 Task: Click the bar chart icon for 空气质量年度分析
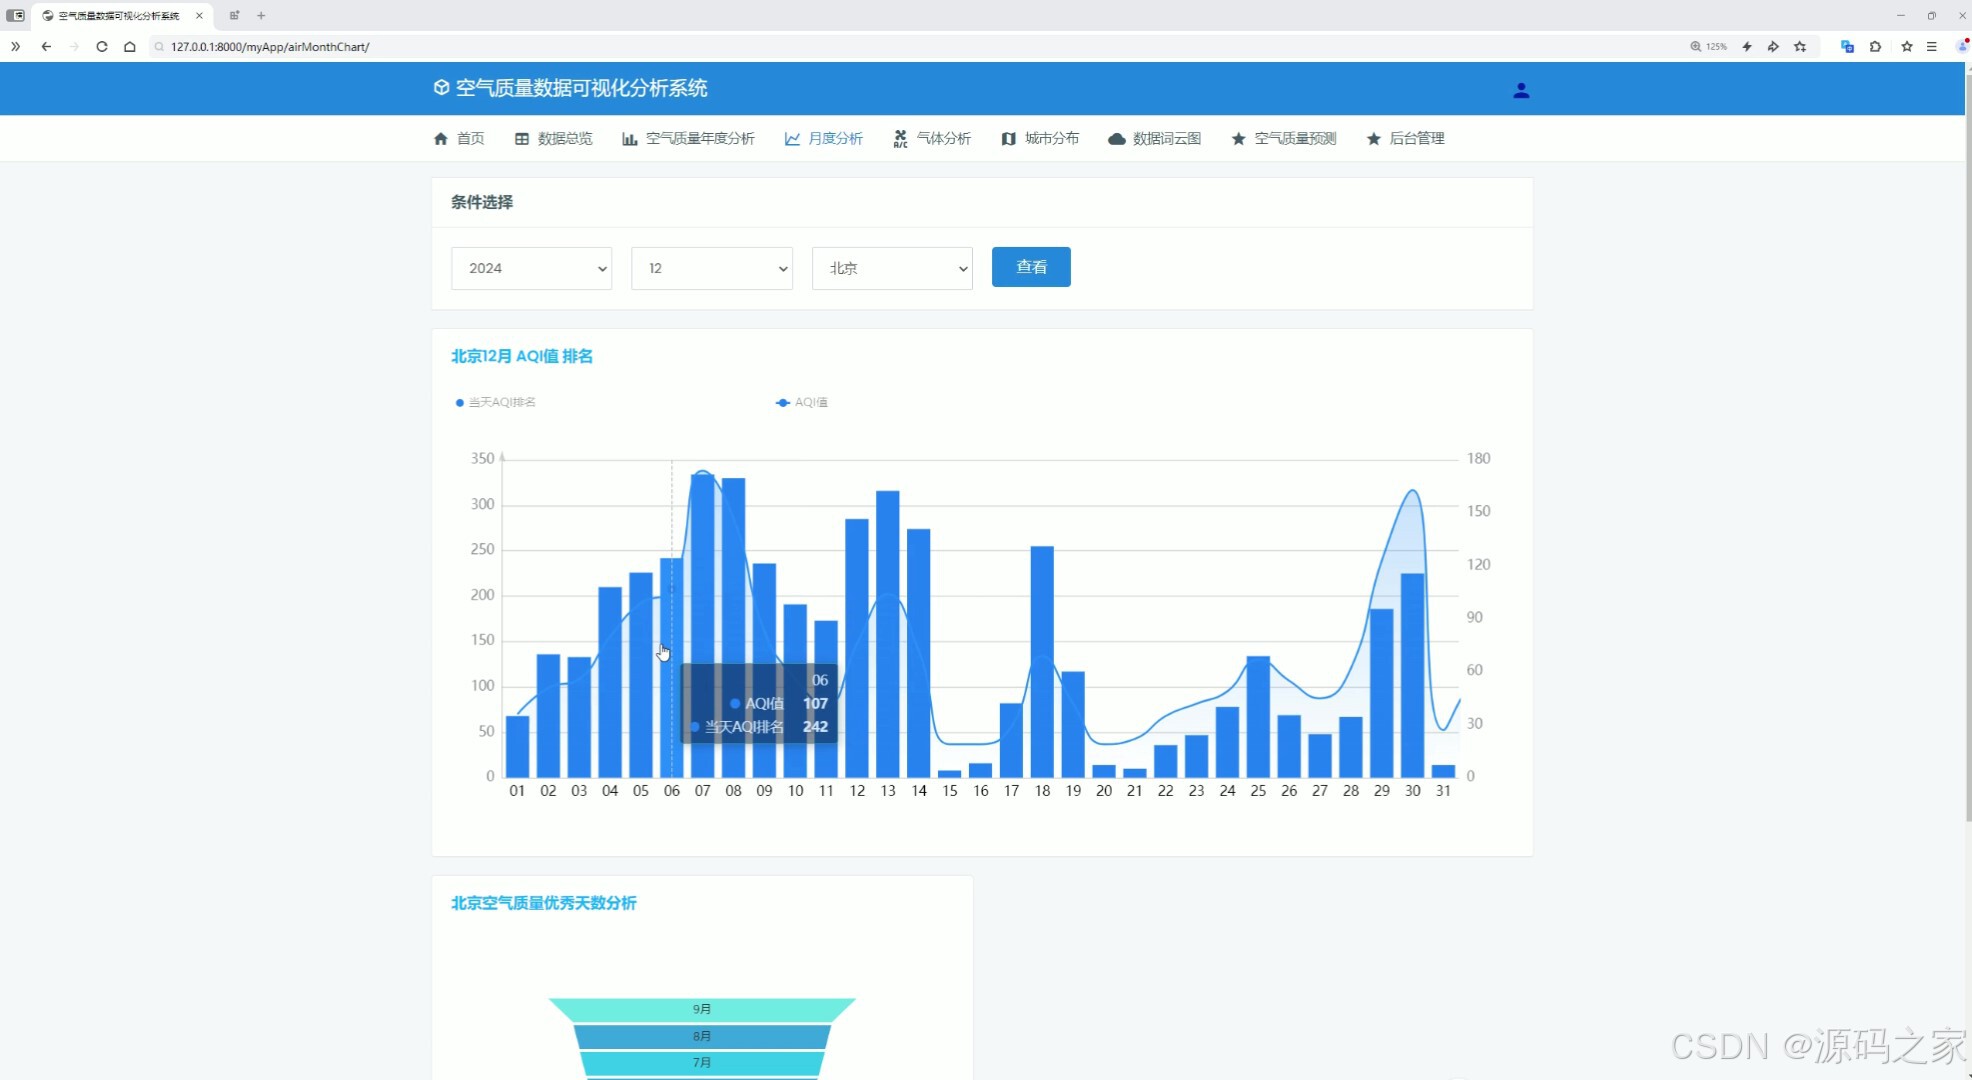[x=629, y=139]
